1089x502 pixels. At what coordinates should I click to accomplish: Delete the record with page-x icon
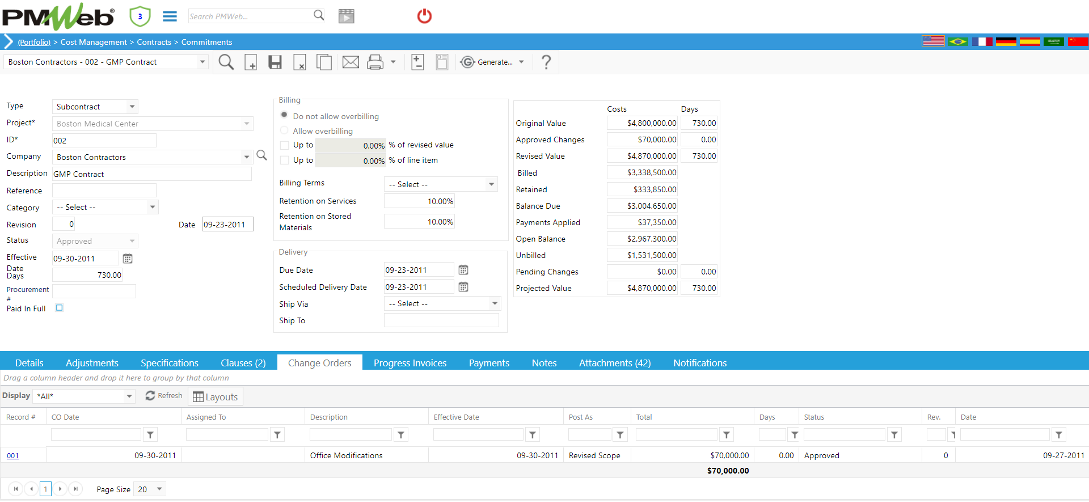pos(299,62)
